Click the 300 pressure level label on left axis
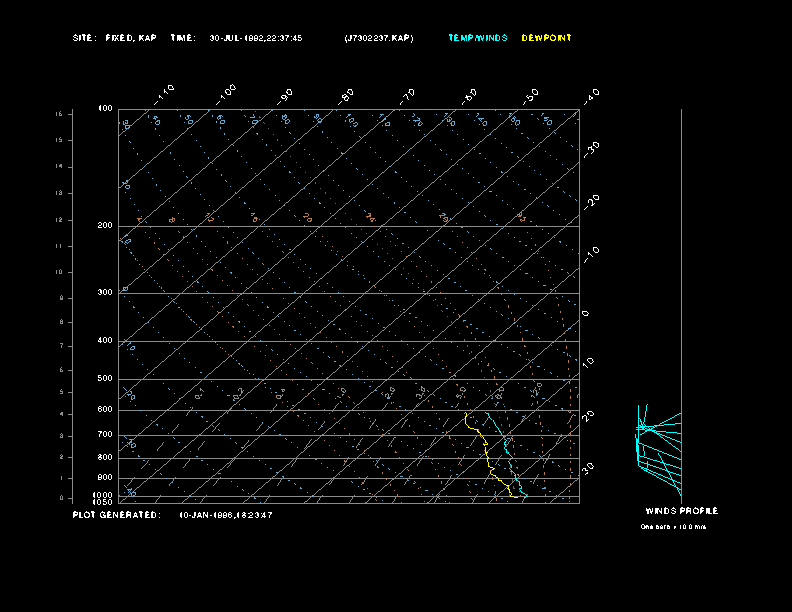This screenshot has width=792, height=612. pyautogui.click(x=104, y=293)
